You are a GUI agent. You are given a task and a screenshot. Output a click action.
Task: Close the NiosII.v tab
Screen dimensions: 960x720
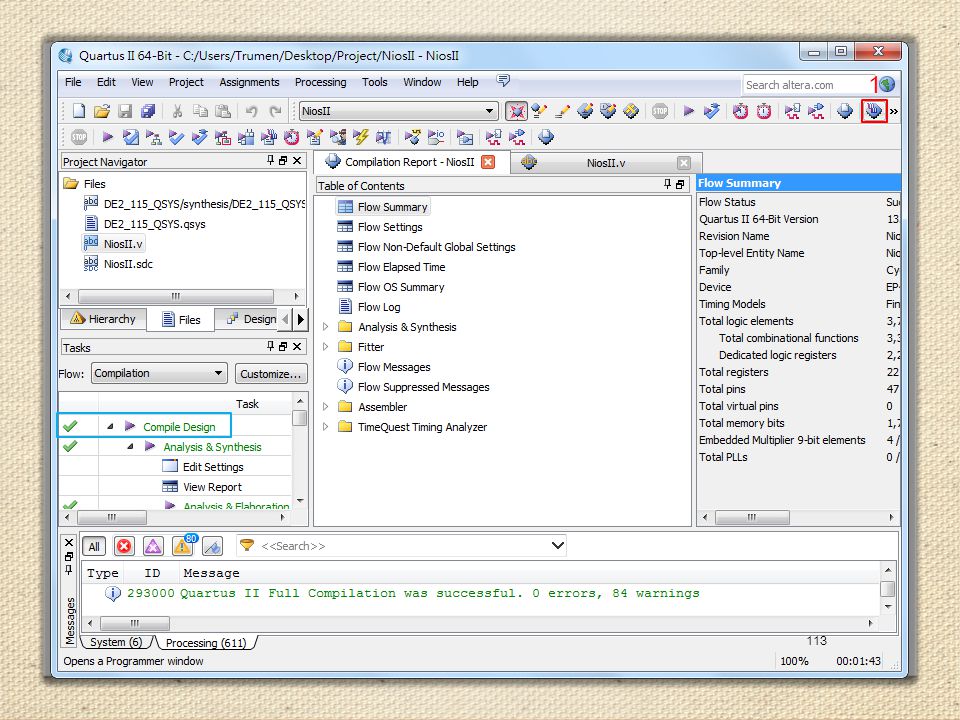coord(684,163)
